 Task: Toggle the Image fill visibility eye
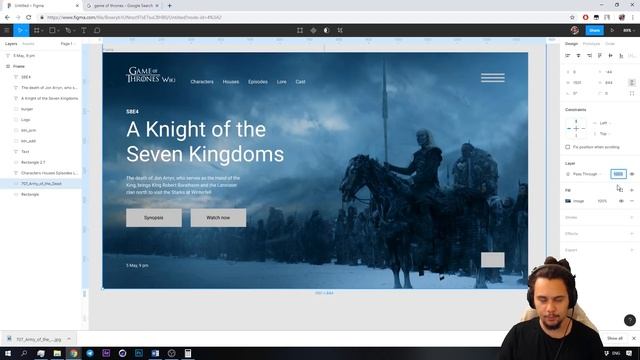coord(621,201)
